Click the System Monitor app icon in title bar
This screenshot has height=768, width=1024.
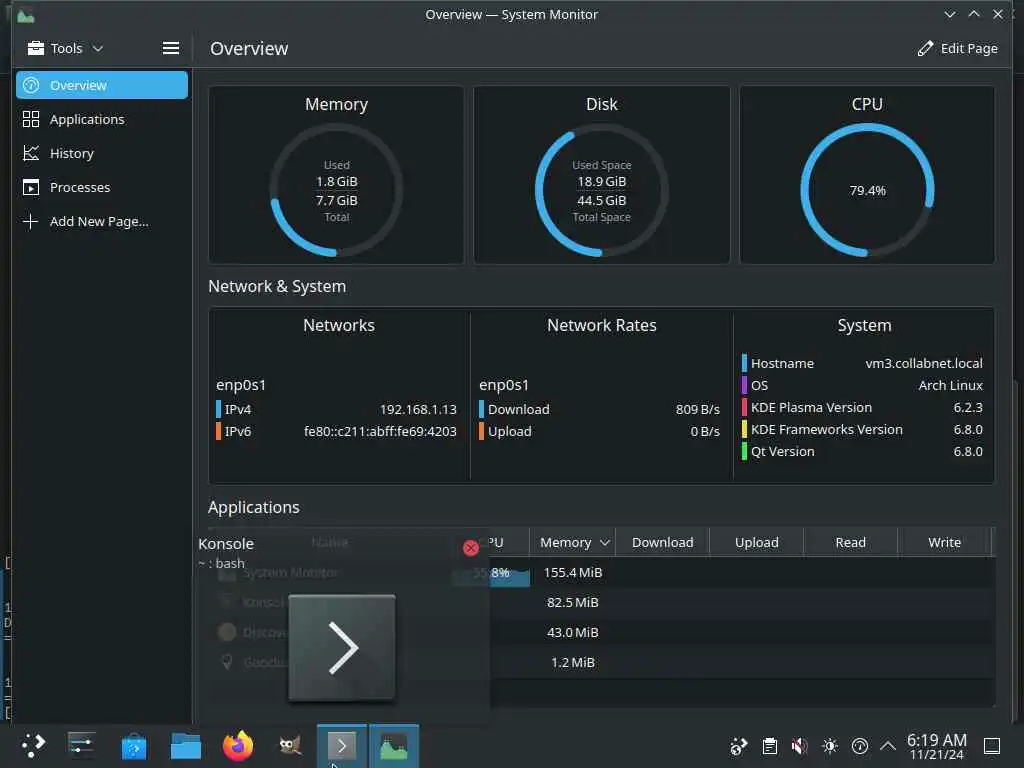pos(25,15)
